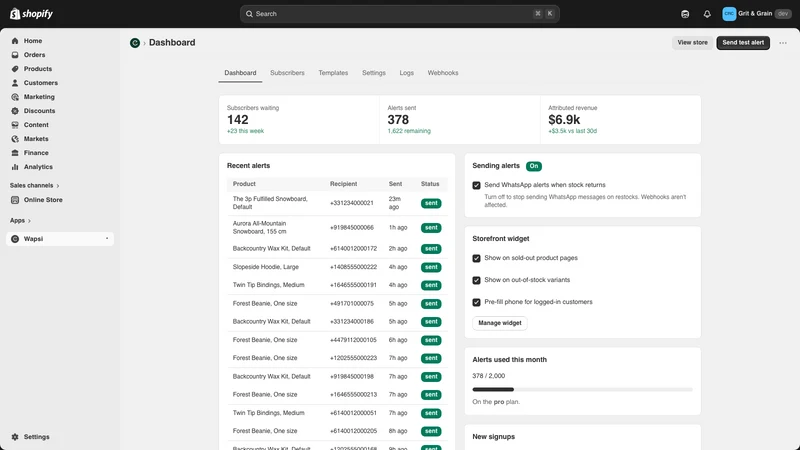Viewport: 800px width, 450px height.
Task: Click the 1,622 remaining link
Action: click(x=409, y=131)
